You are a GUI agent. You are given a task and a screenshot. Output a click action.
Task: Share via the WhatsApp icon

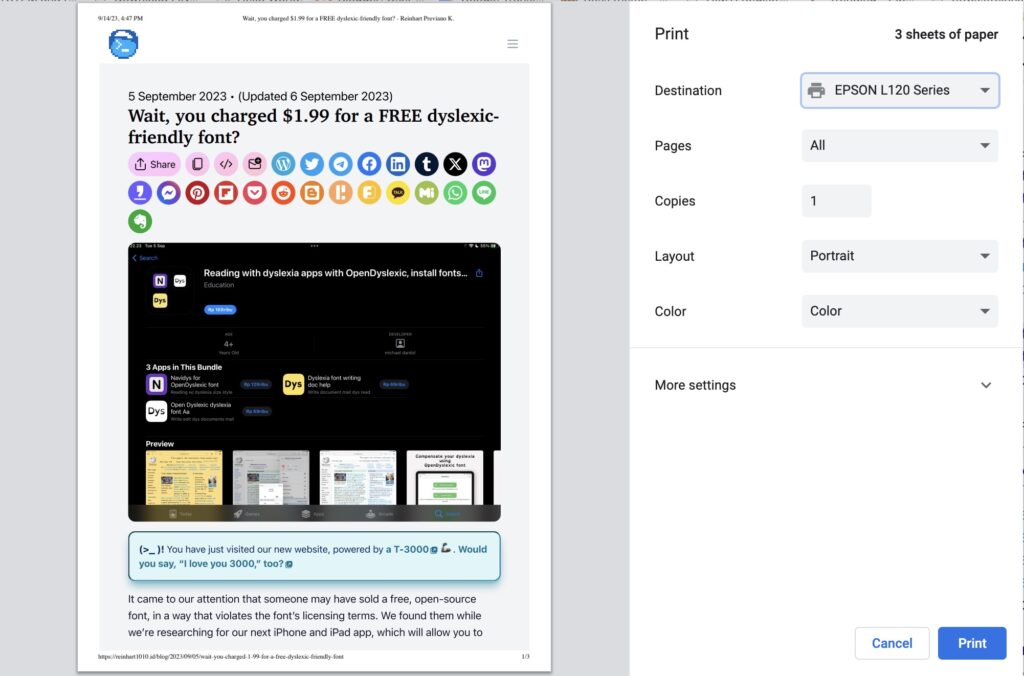pos(455,193)
